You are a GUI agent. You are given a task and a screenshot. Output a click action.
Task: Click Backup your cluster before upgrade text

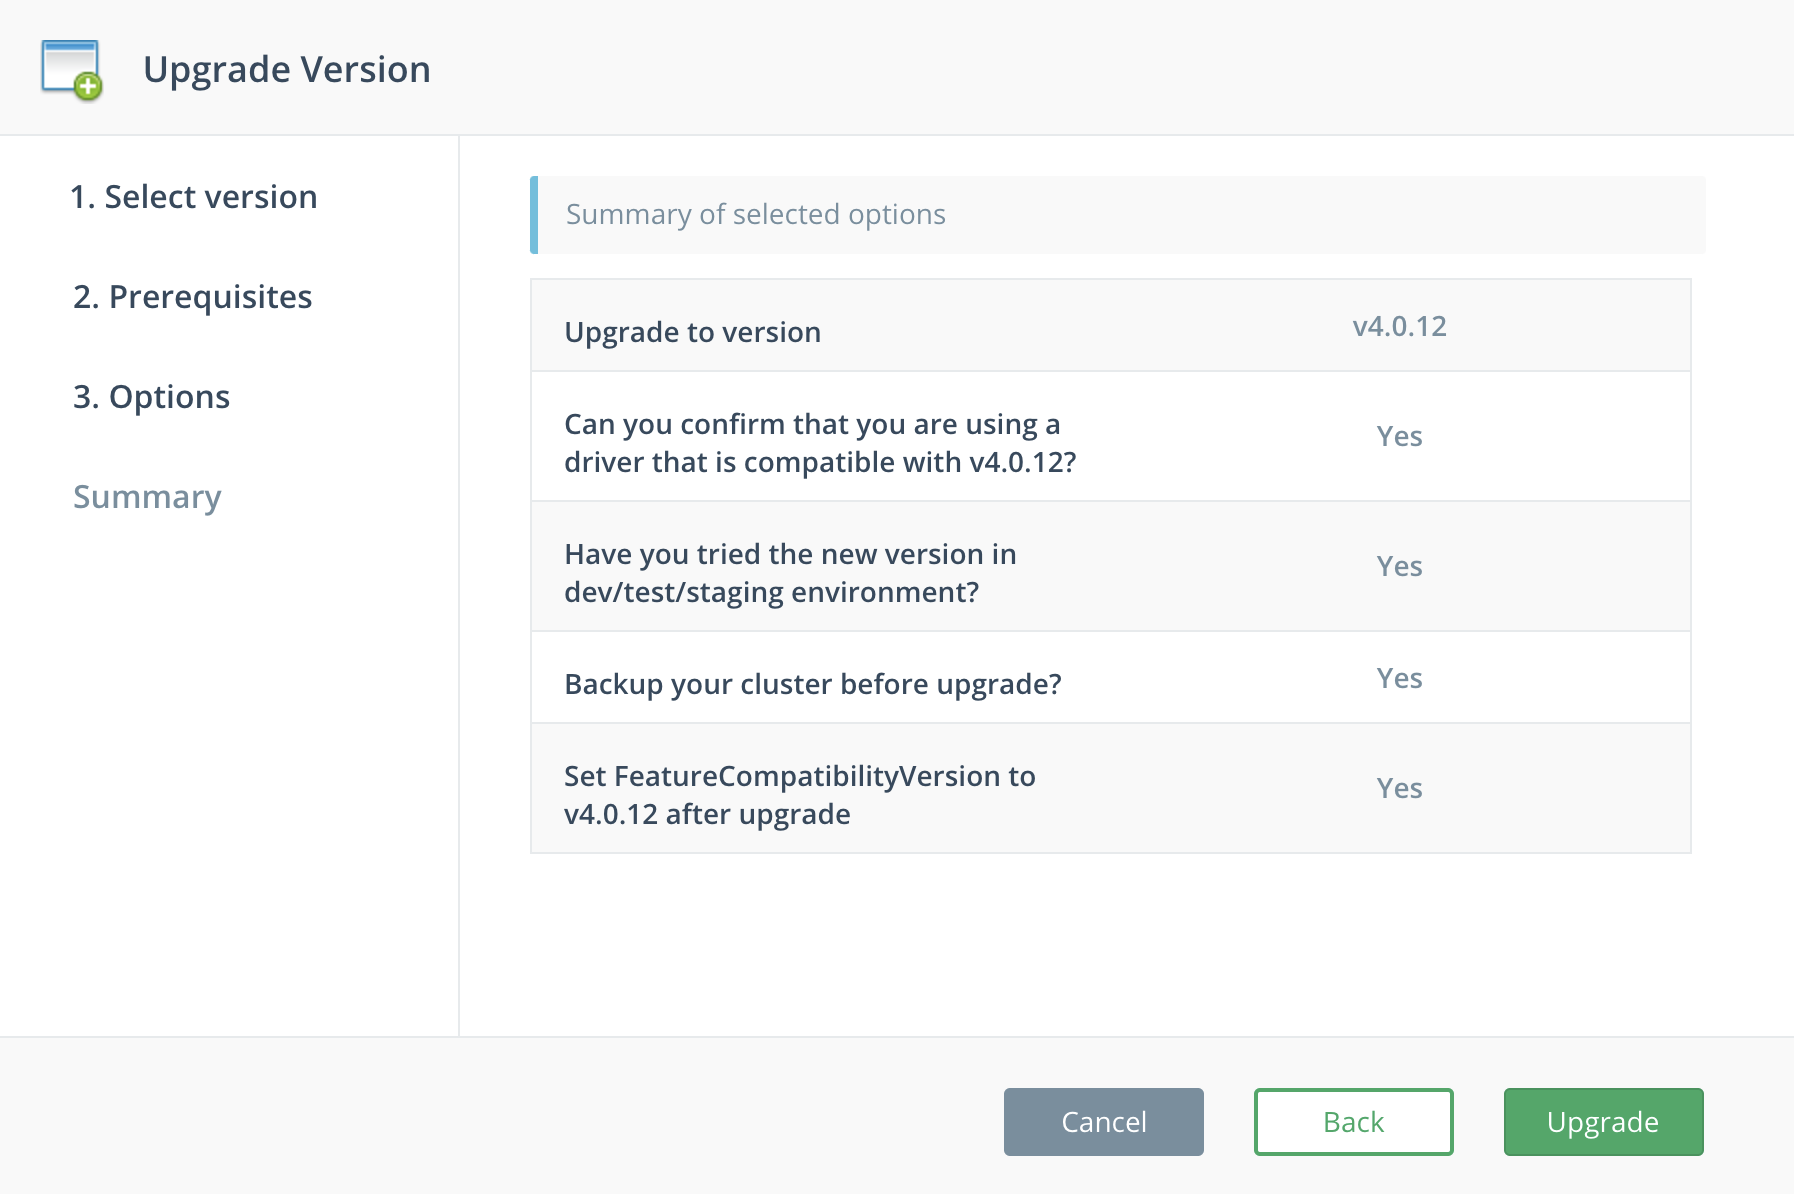tap(812, 684)
